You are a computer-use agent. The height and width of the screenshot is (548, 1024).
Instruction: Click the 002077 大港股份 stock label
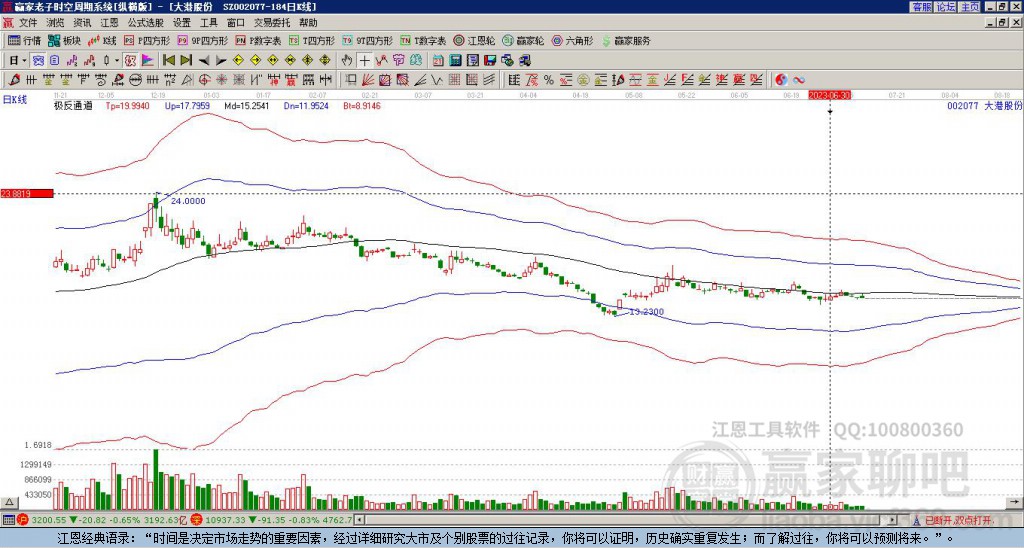coord(984,105)
